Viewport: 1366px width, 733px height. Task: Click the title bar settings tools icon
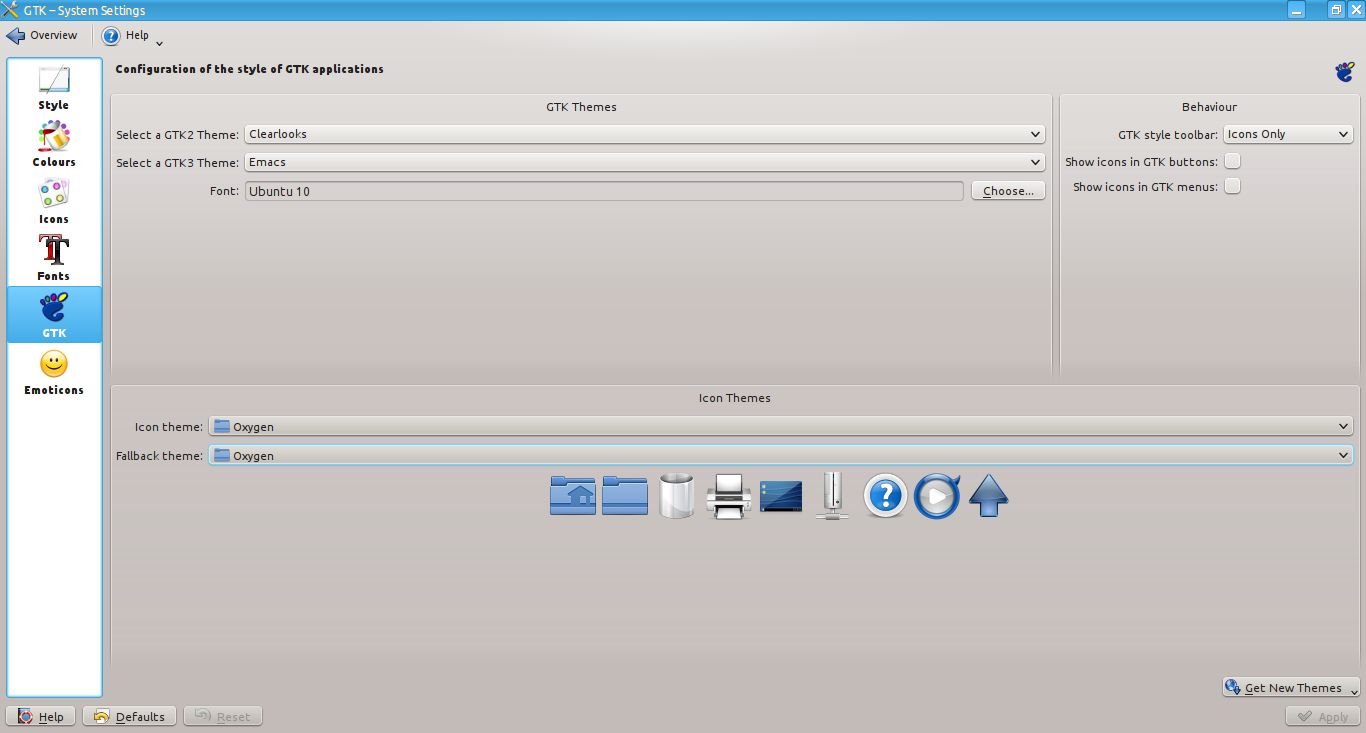tap(11, 10)
